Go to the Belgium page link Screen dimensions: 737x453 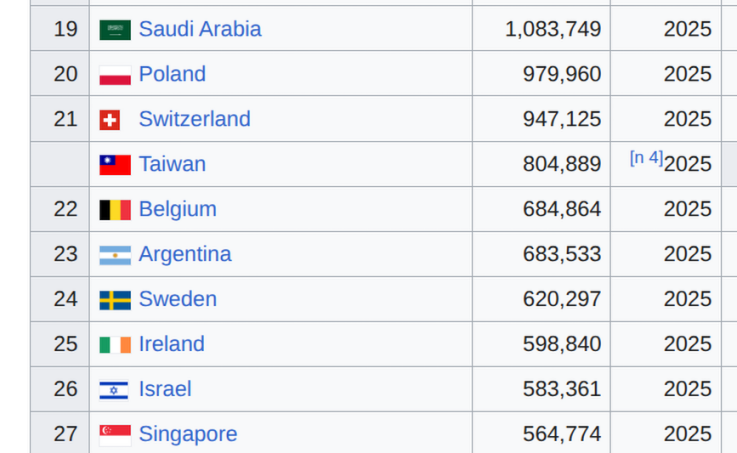click(x=178, y=209)
